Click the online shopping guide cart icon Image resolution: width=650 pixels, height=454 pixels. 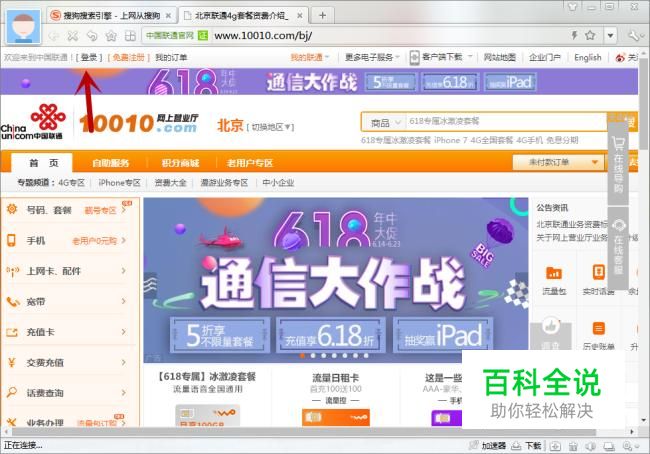(x=618, y=165)
